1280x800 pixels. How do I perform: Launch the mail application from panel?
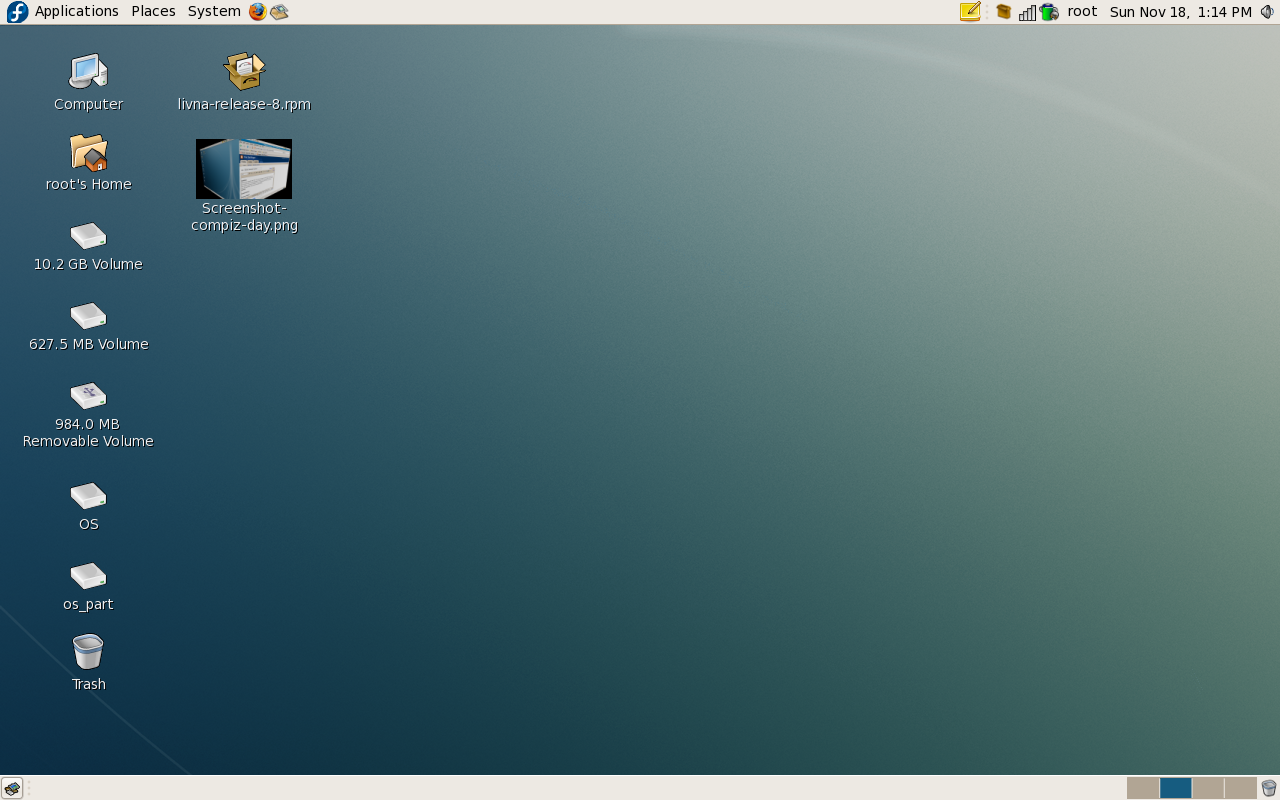click(x=280, y=12)
